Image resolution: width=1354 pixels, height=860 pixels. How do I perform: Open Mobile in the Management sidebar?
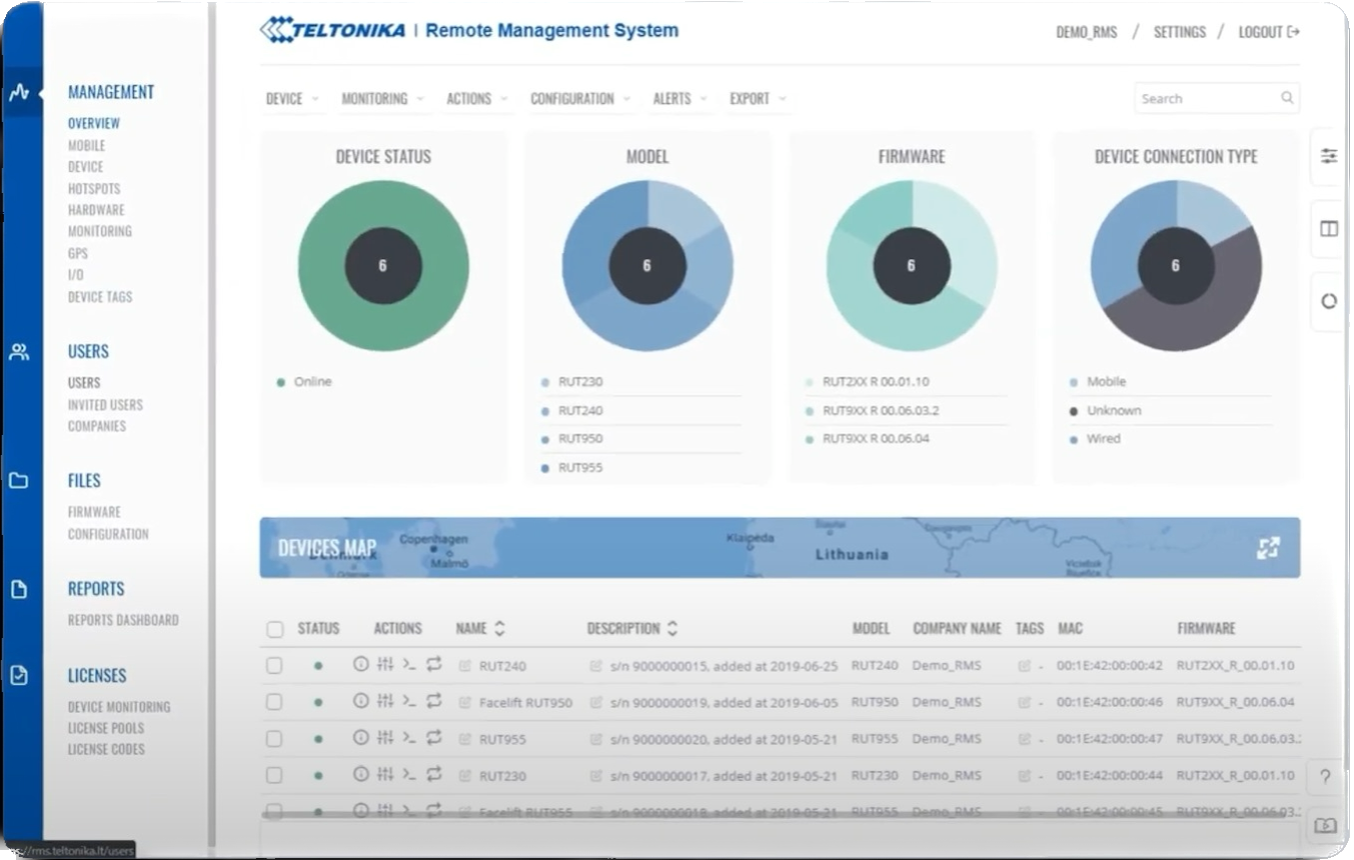(x=87, y=146)
